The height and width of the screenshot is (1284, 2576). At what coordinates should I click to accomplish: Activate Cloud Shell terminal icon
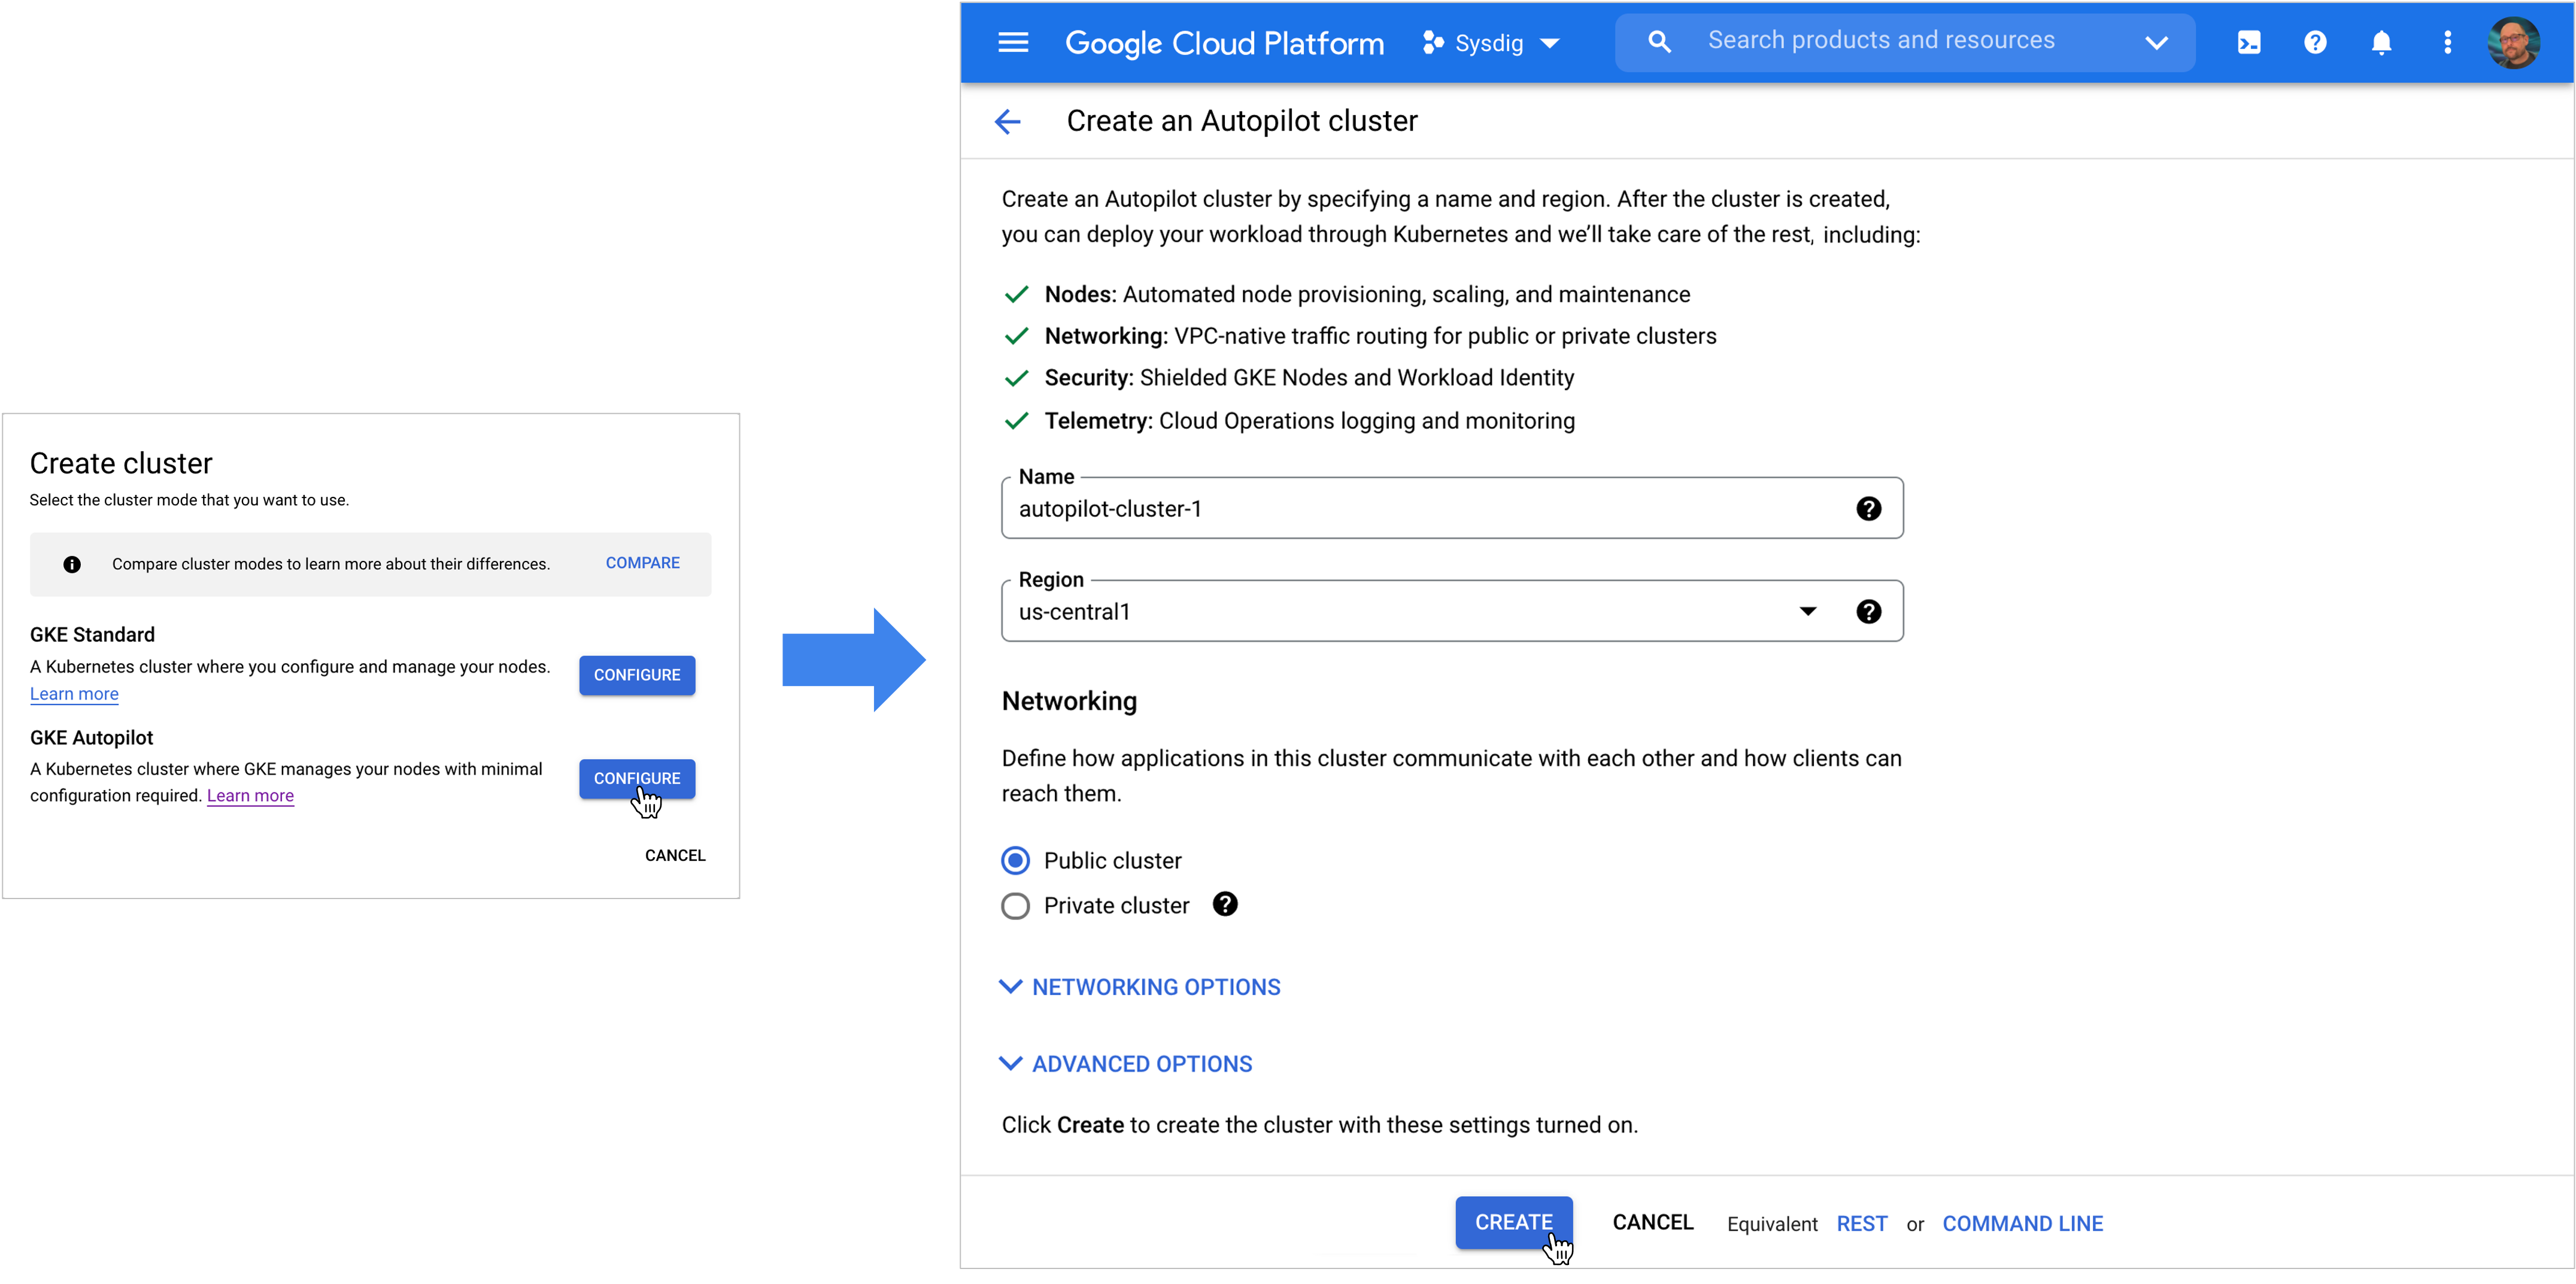coord(2249,42)
